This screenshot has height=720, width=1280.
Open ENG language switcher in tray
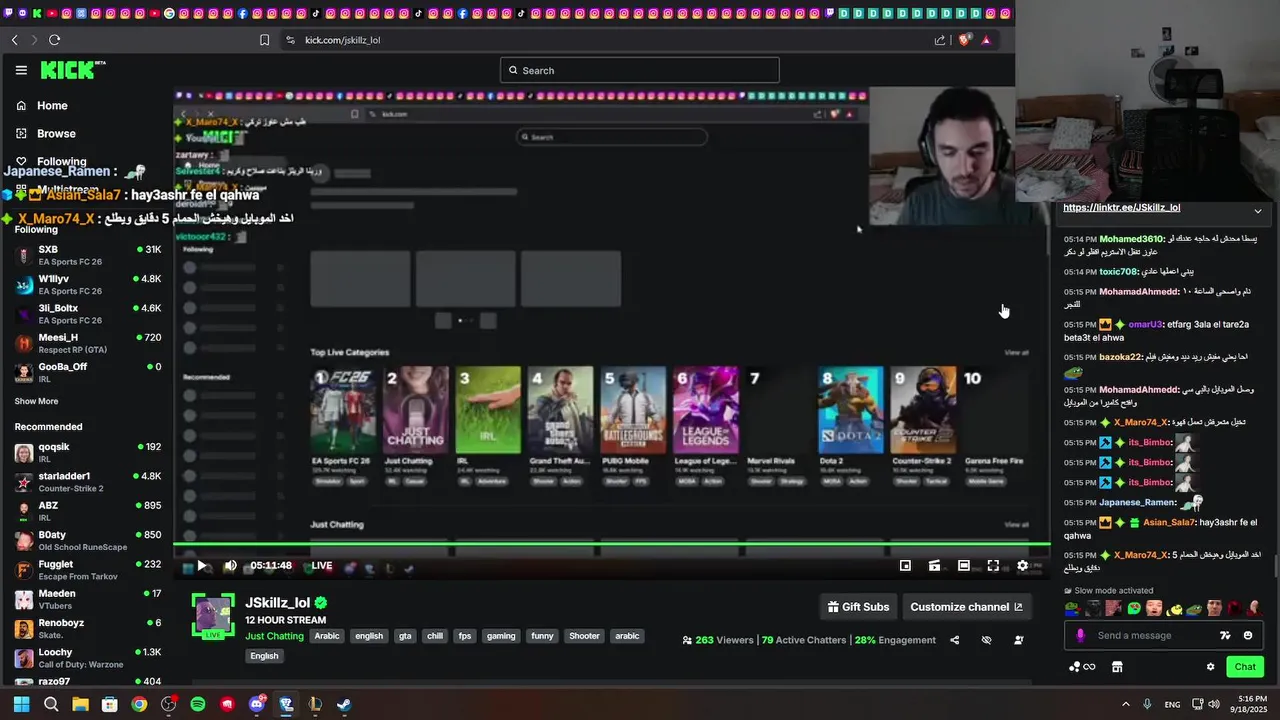[x=1172, y=704]
